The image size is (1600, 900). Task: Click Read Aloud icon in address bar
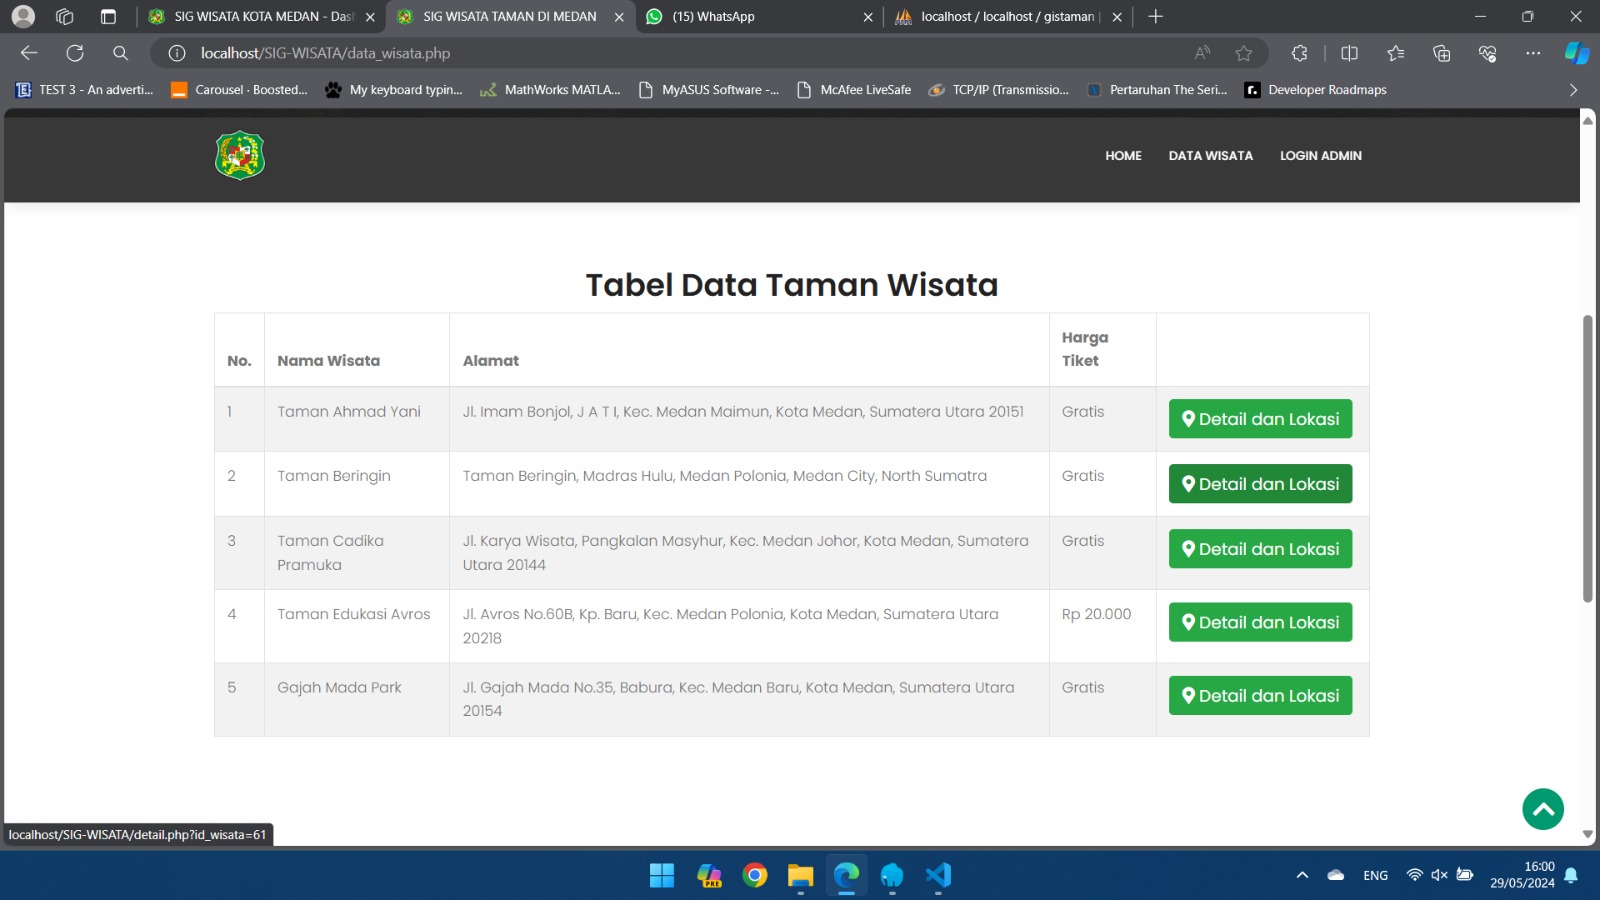(1202, 53)
